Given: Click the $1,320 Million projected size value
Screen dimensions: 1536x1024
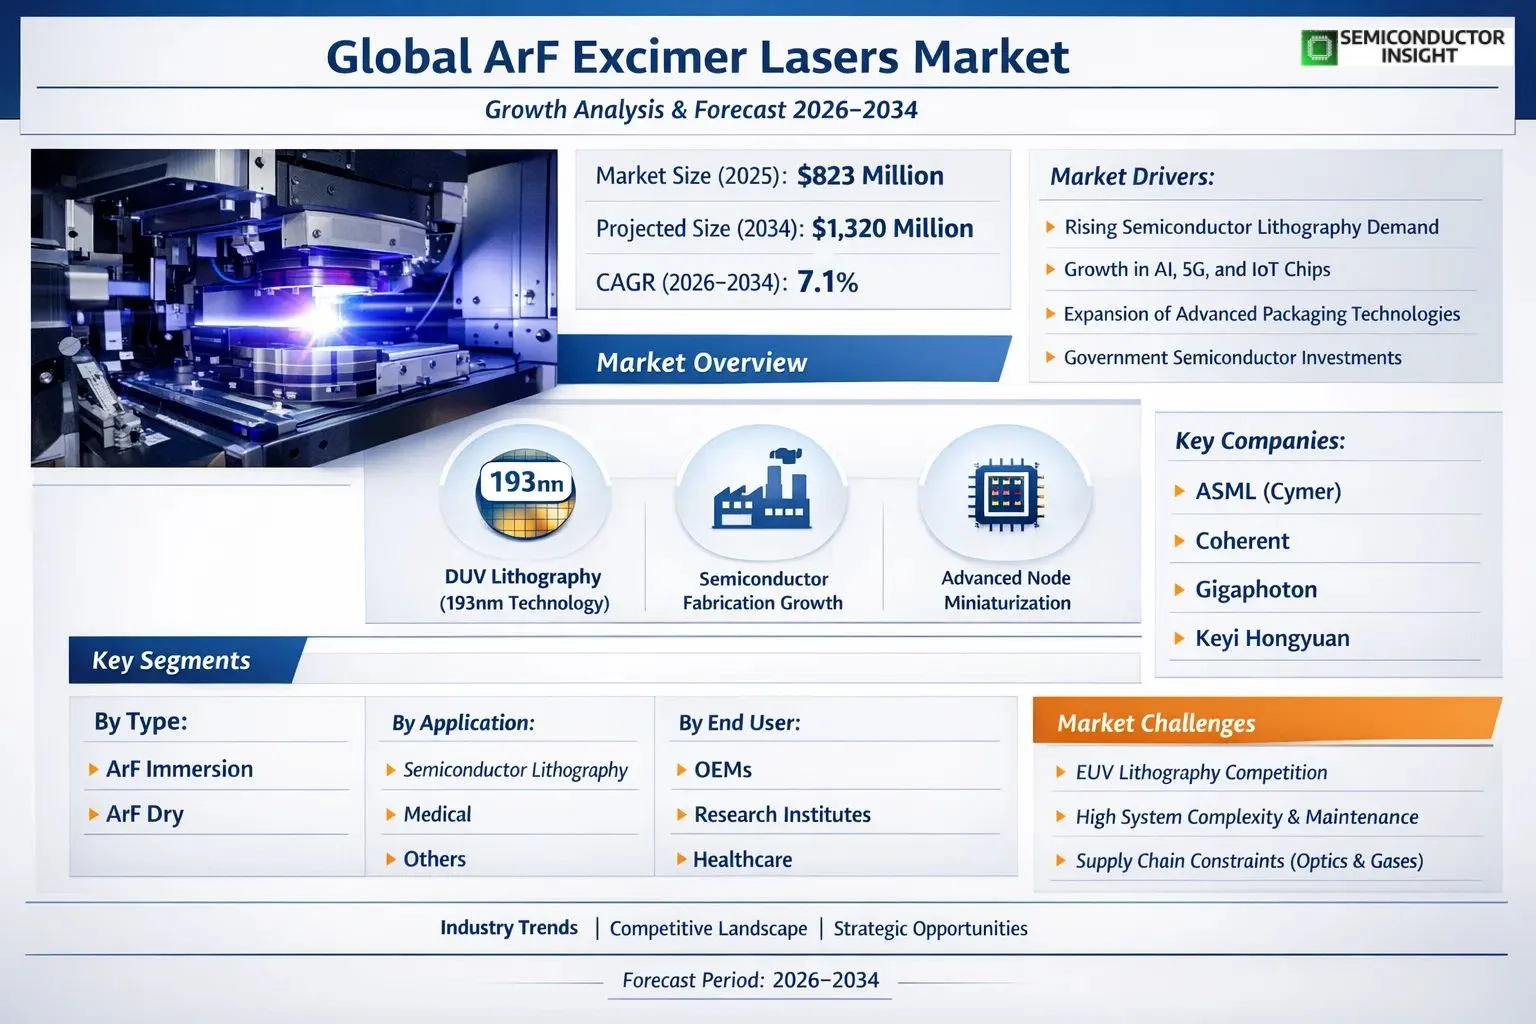Looking at the screenshot, I should coord(892,229).
